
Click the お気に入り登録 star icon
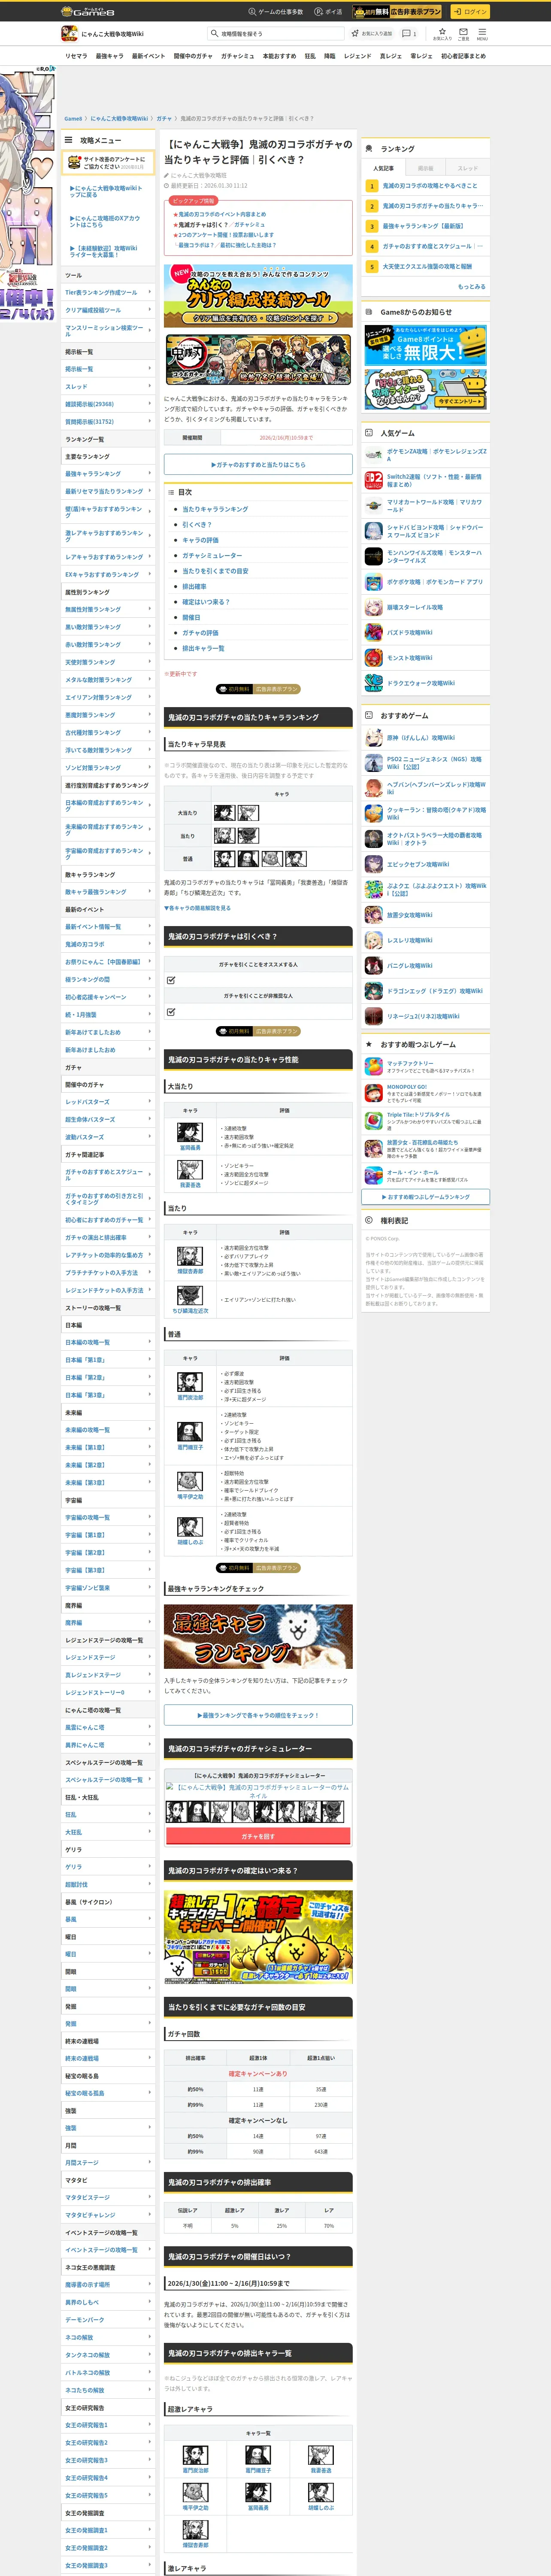355,33
